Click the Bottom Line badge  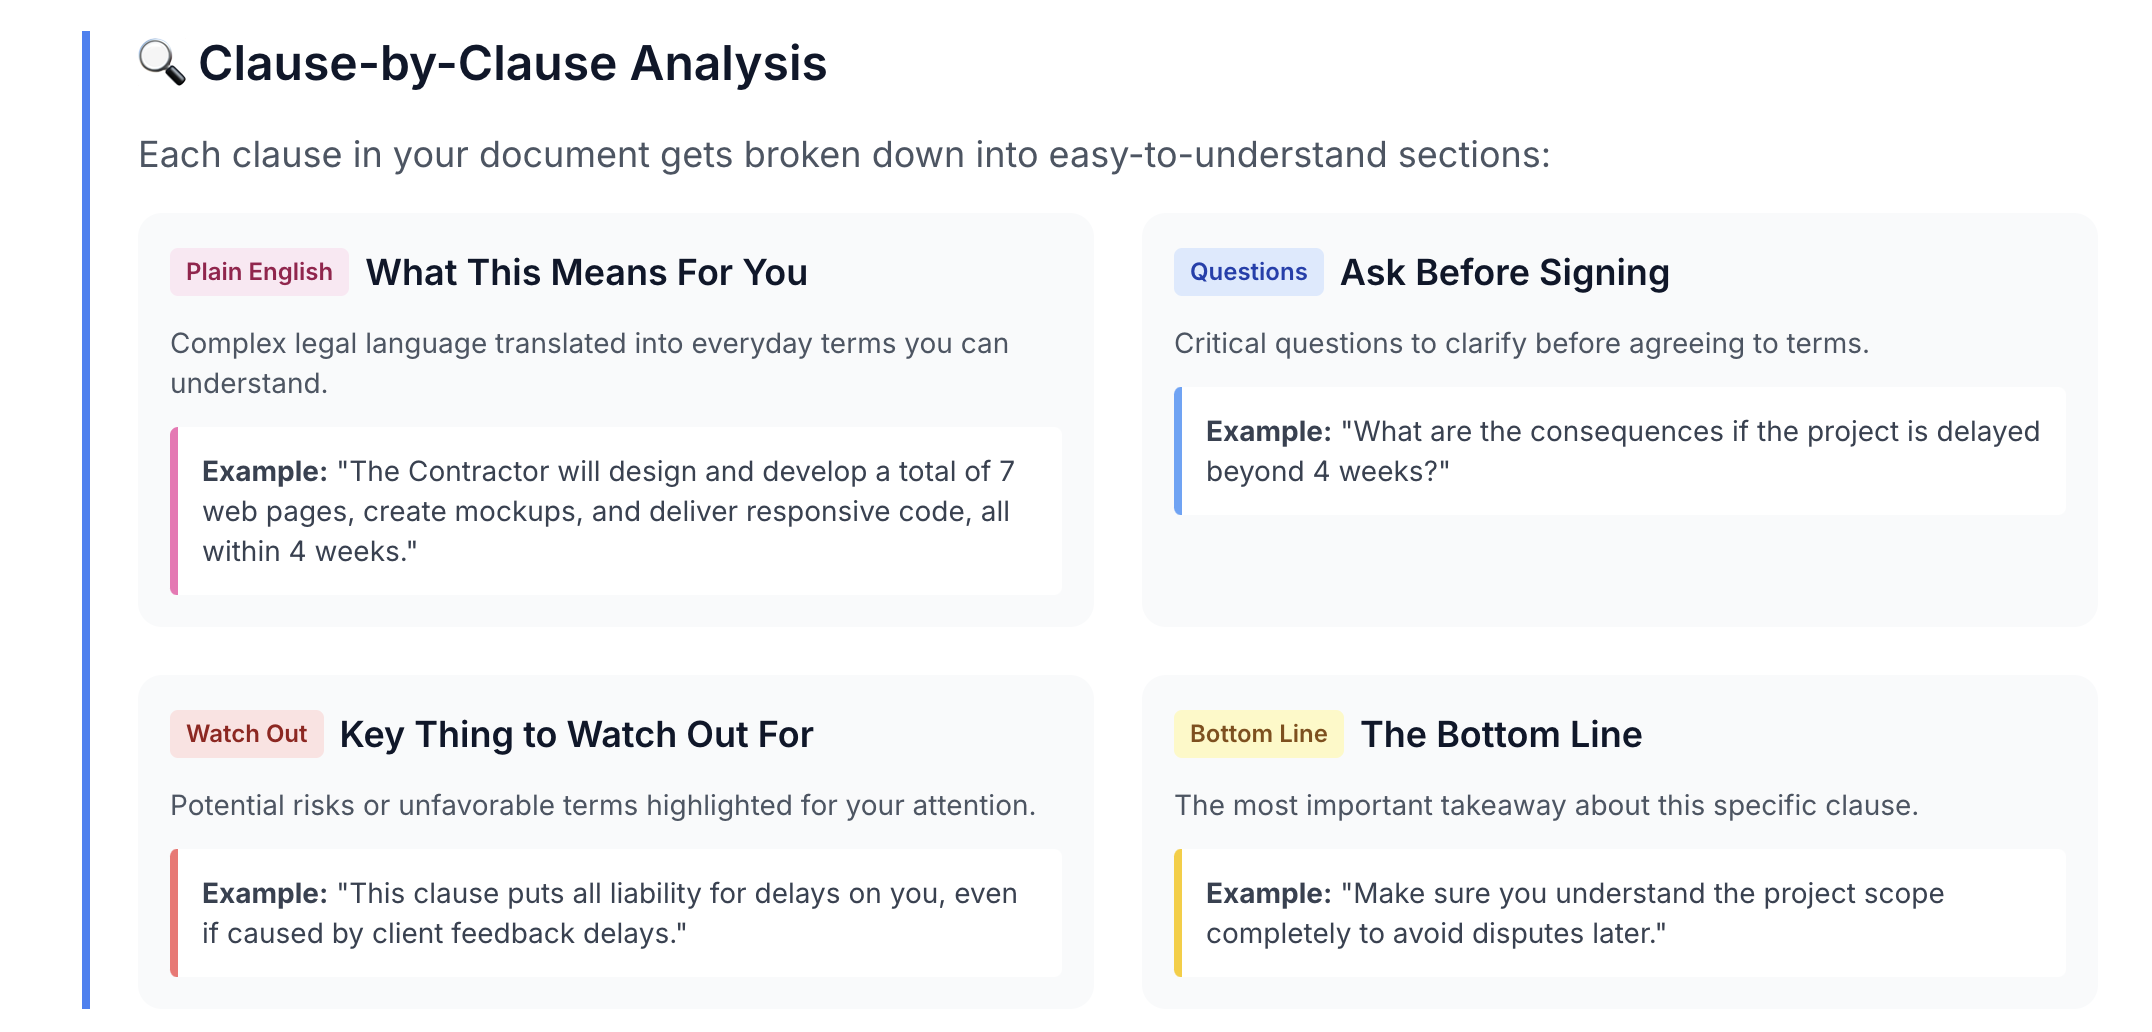coord(1258,734)
